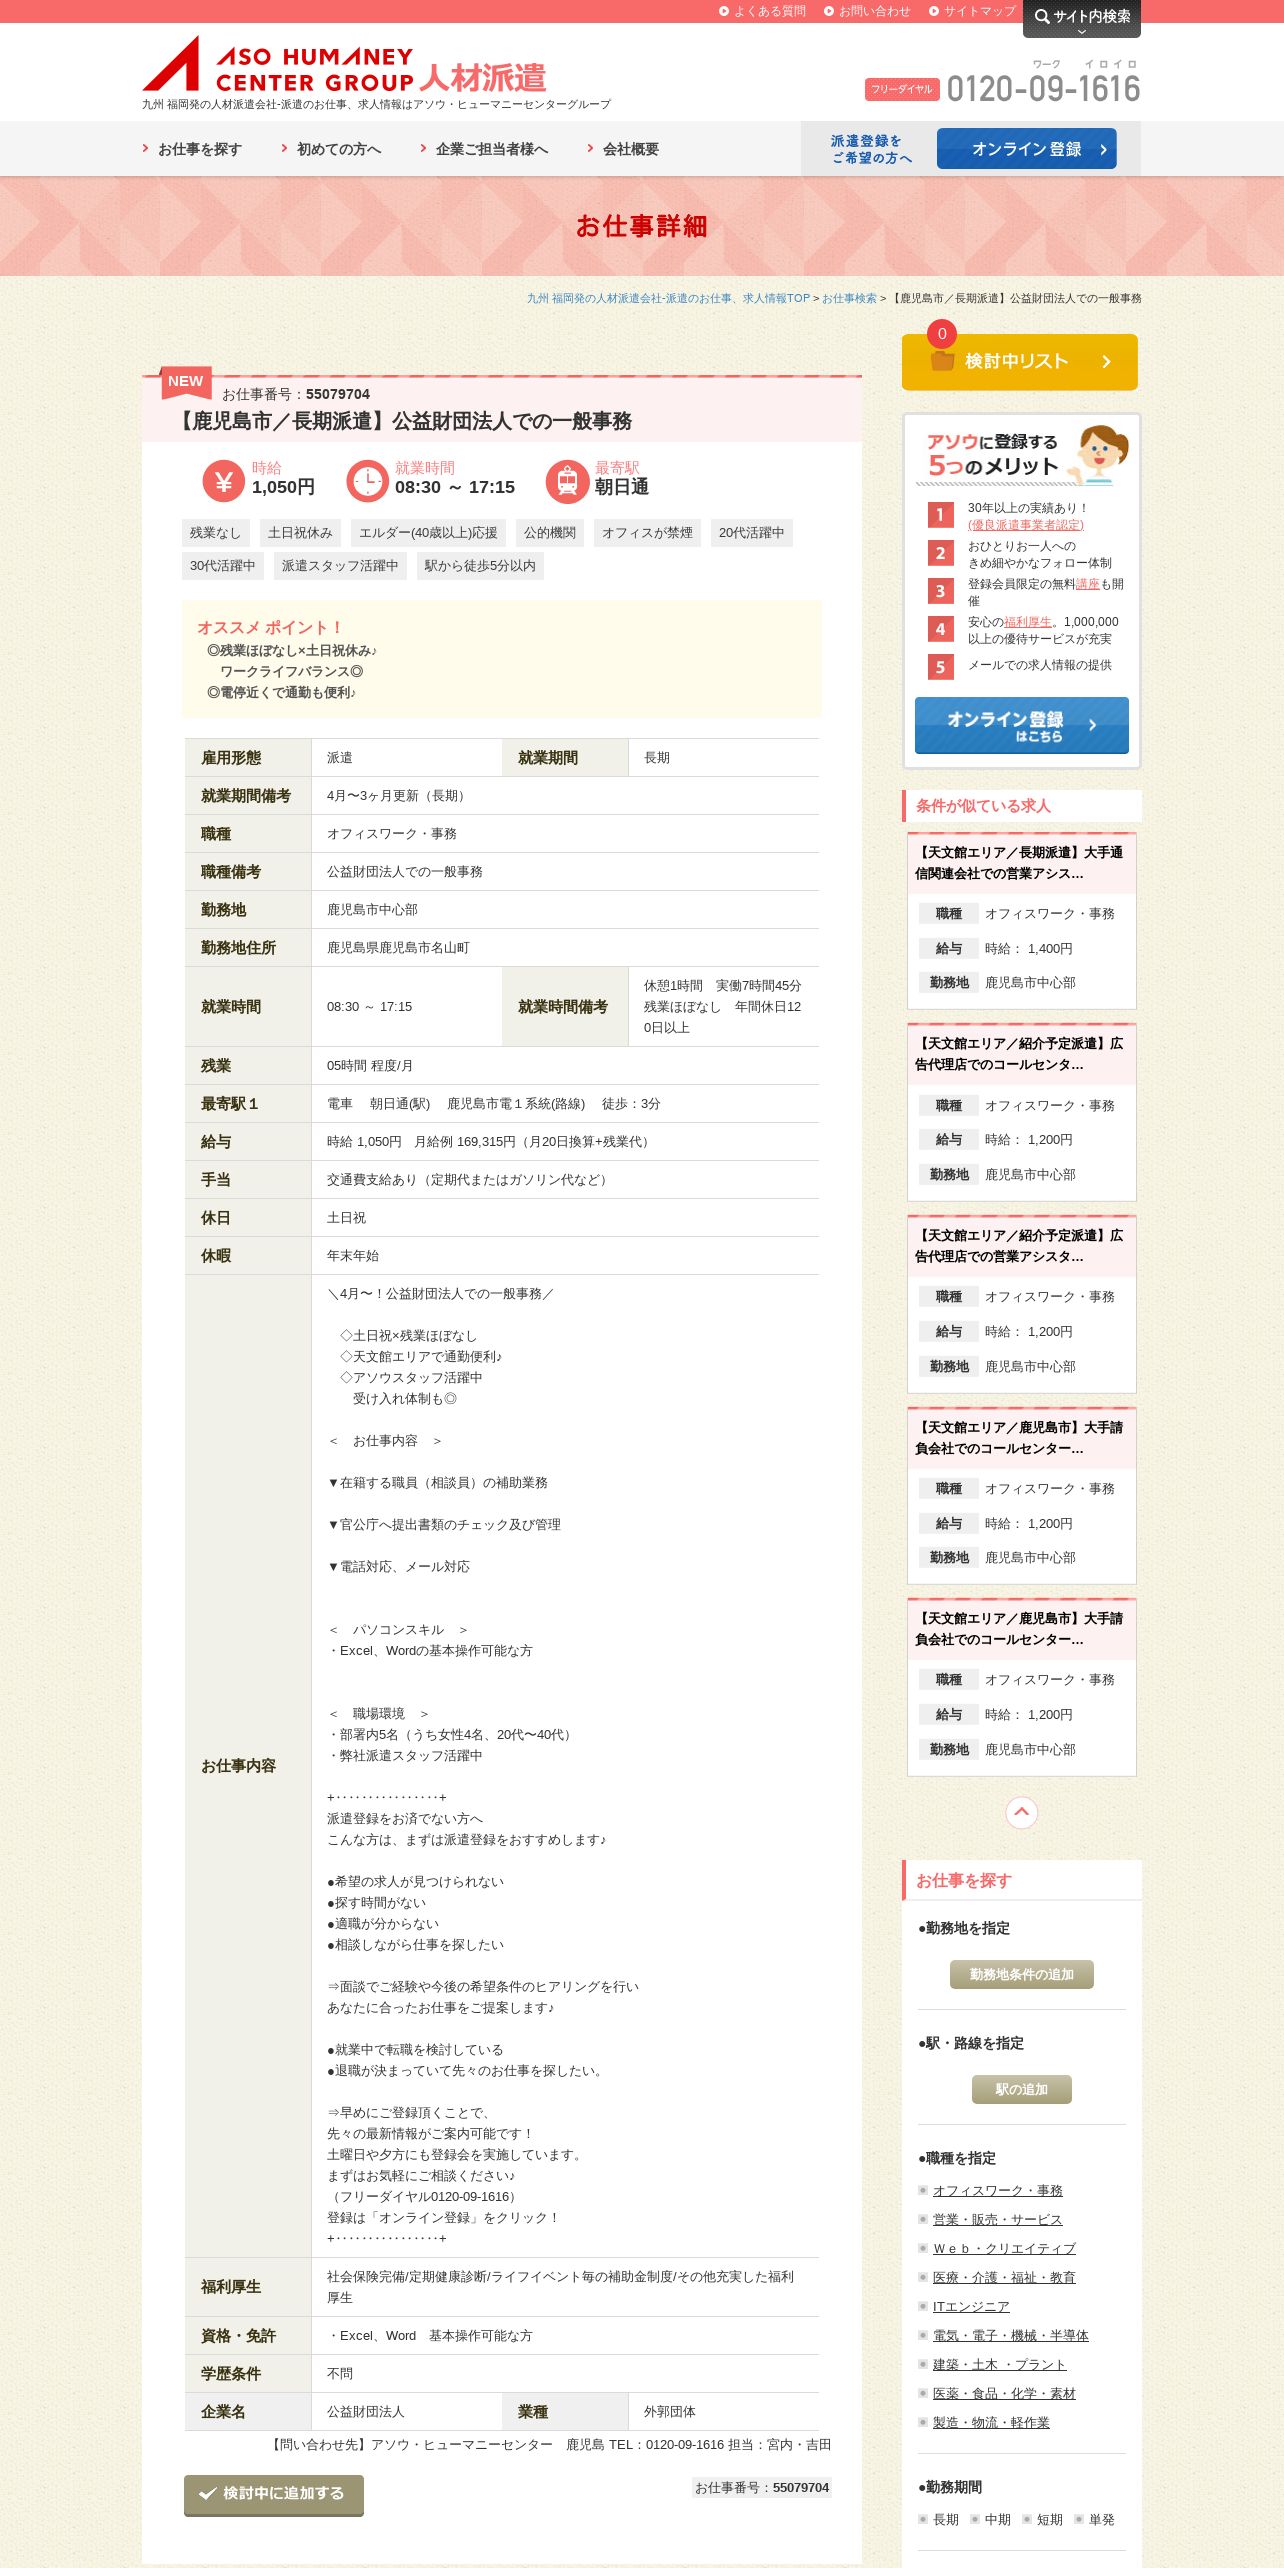Select job type オフィスワーク・事務

point(998,2190)
